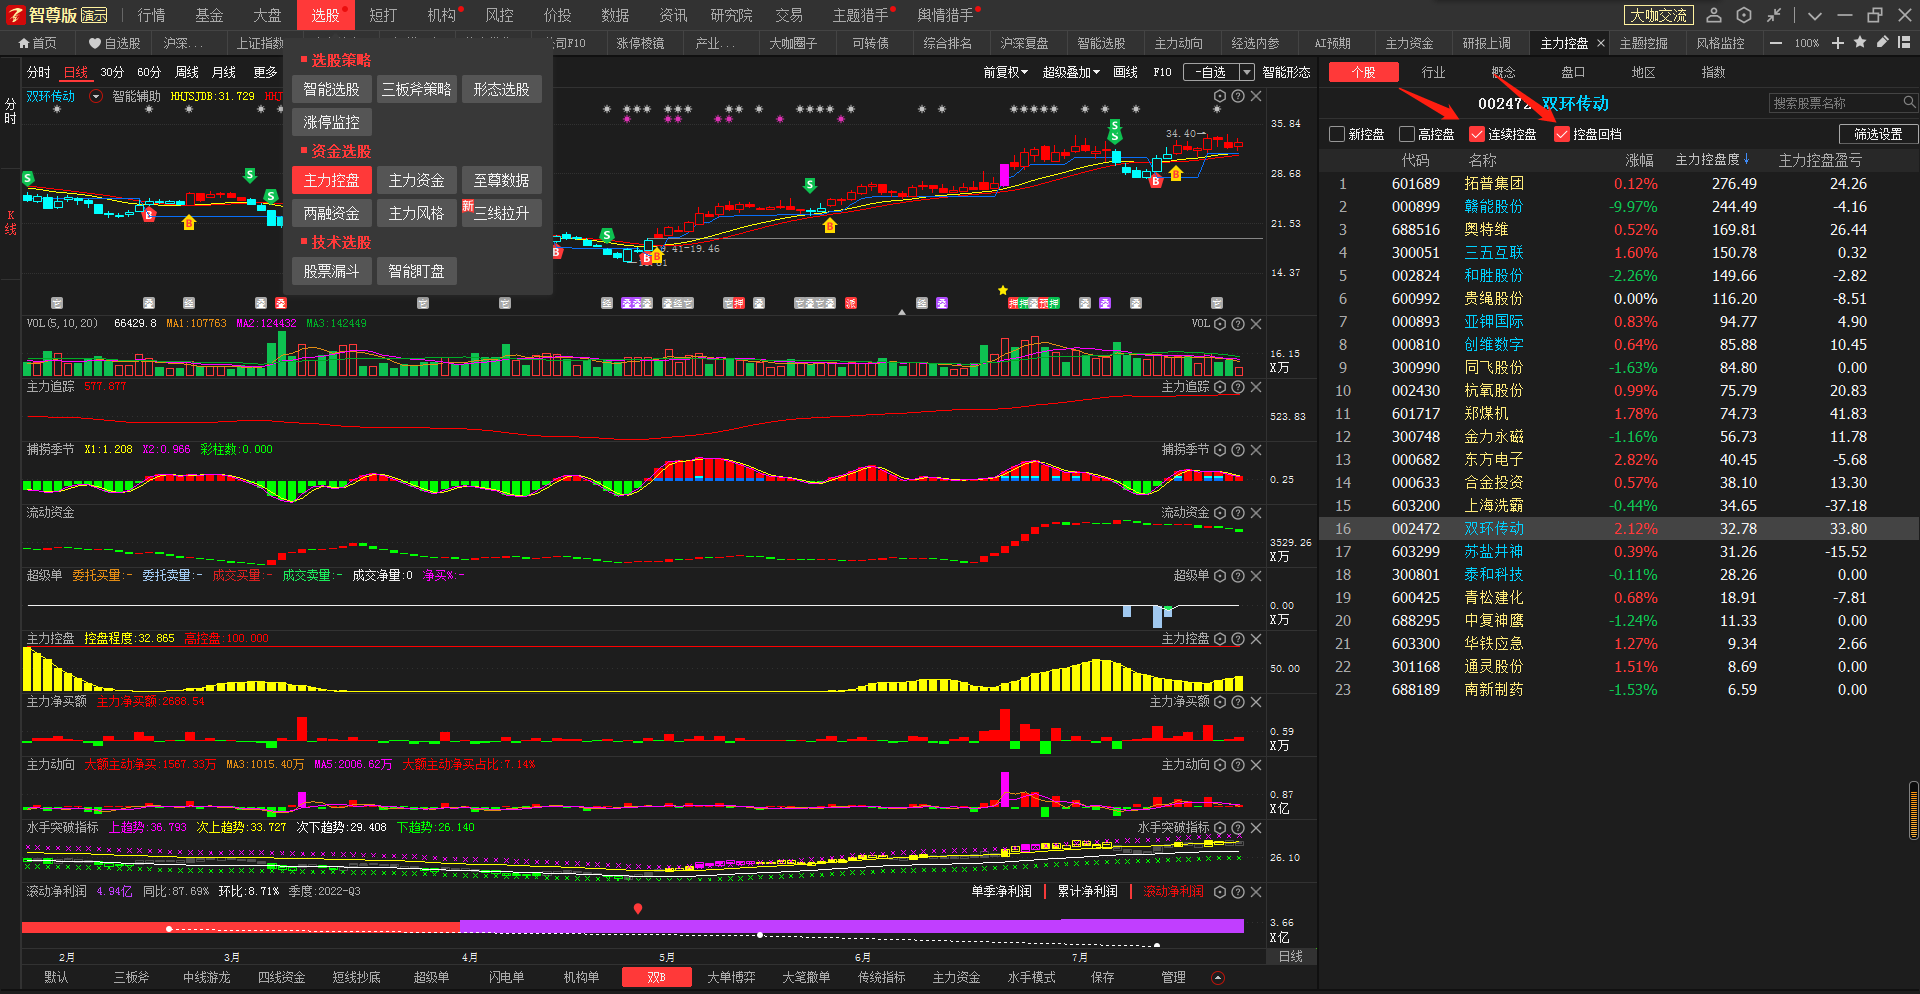The image size is (1920, 994).
Task: Uncheck the 连续控盘 checkbox
Action: [1477, 134]
